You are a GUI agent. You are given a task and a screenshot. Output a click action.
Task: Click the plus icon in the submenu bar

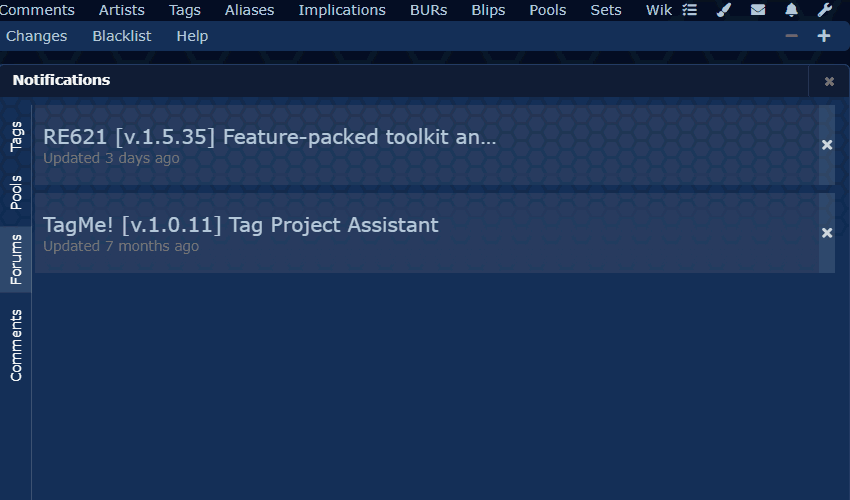(824, 36)
